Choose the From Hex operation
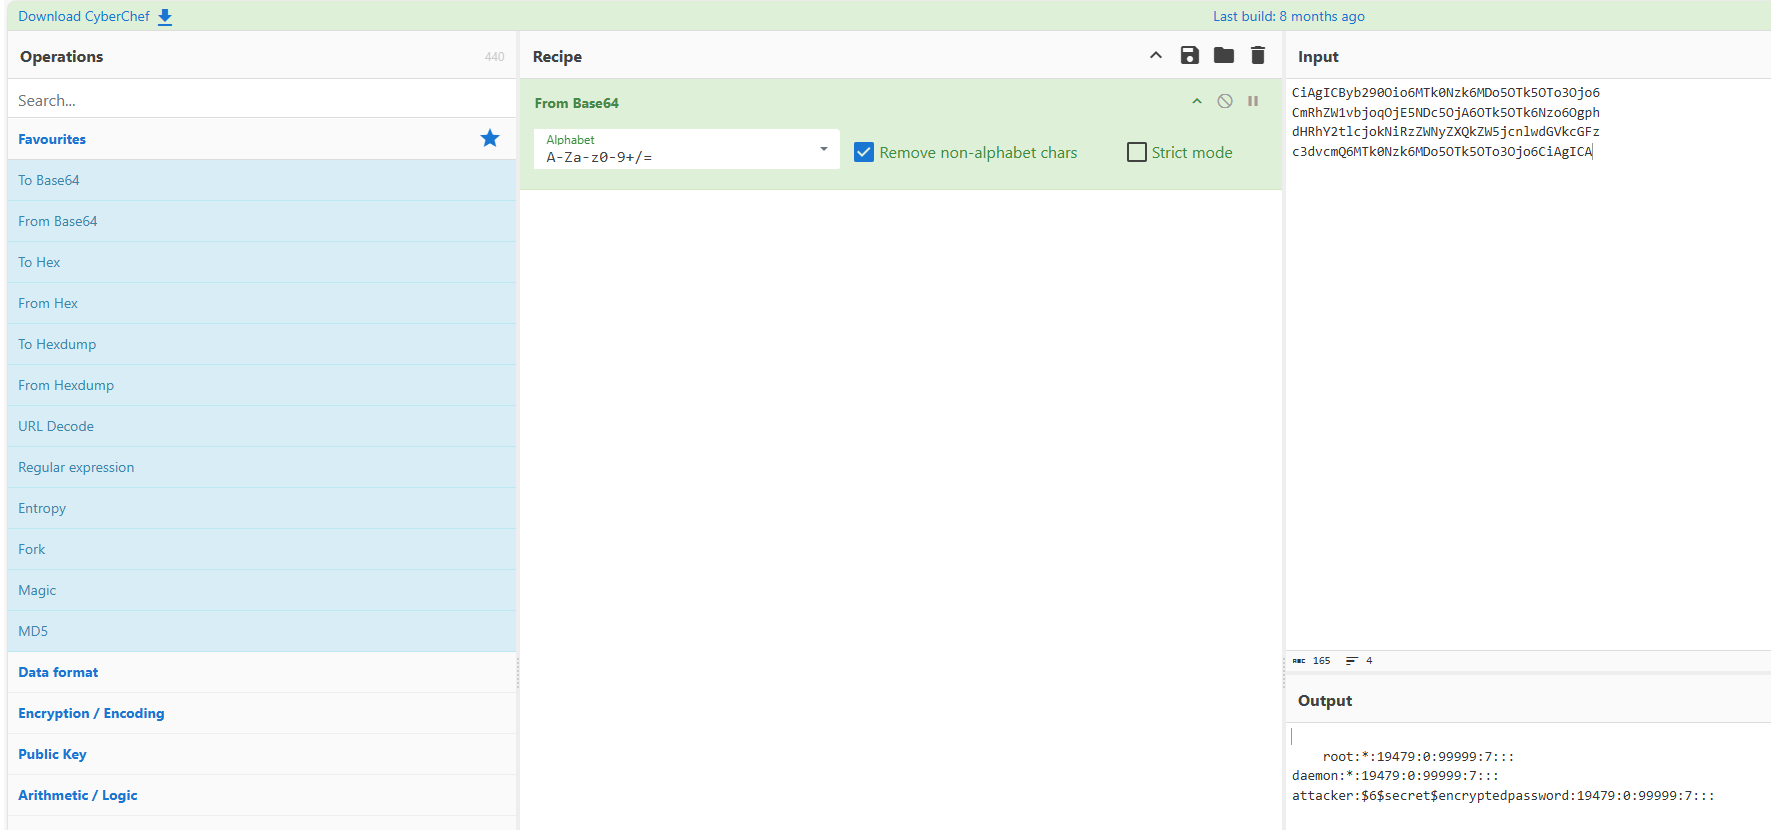 point(262,303)
